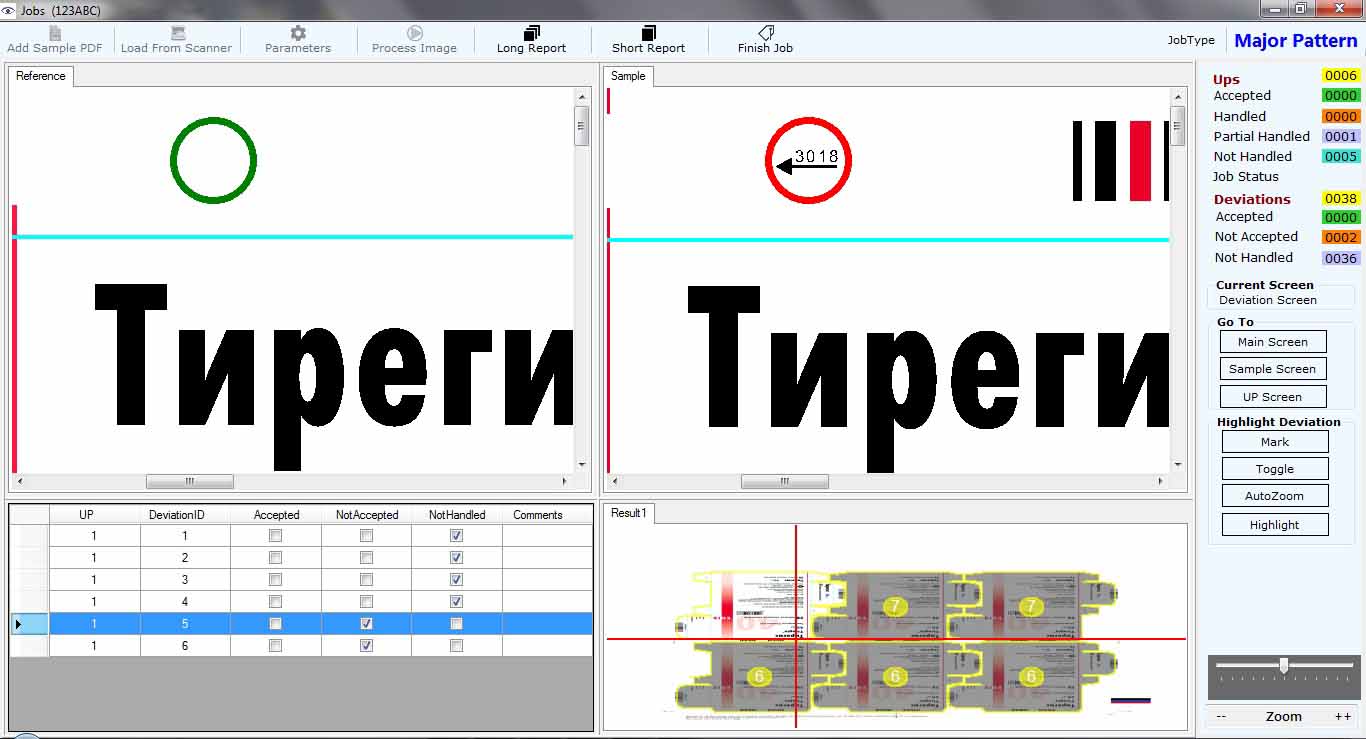Image resolution: width=1366 pixels, height=739 pixels.
Task: Open Parameters gear icon
Action: coord(298,33)
